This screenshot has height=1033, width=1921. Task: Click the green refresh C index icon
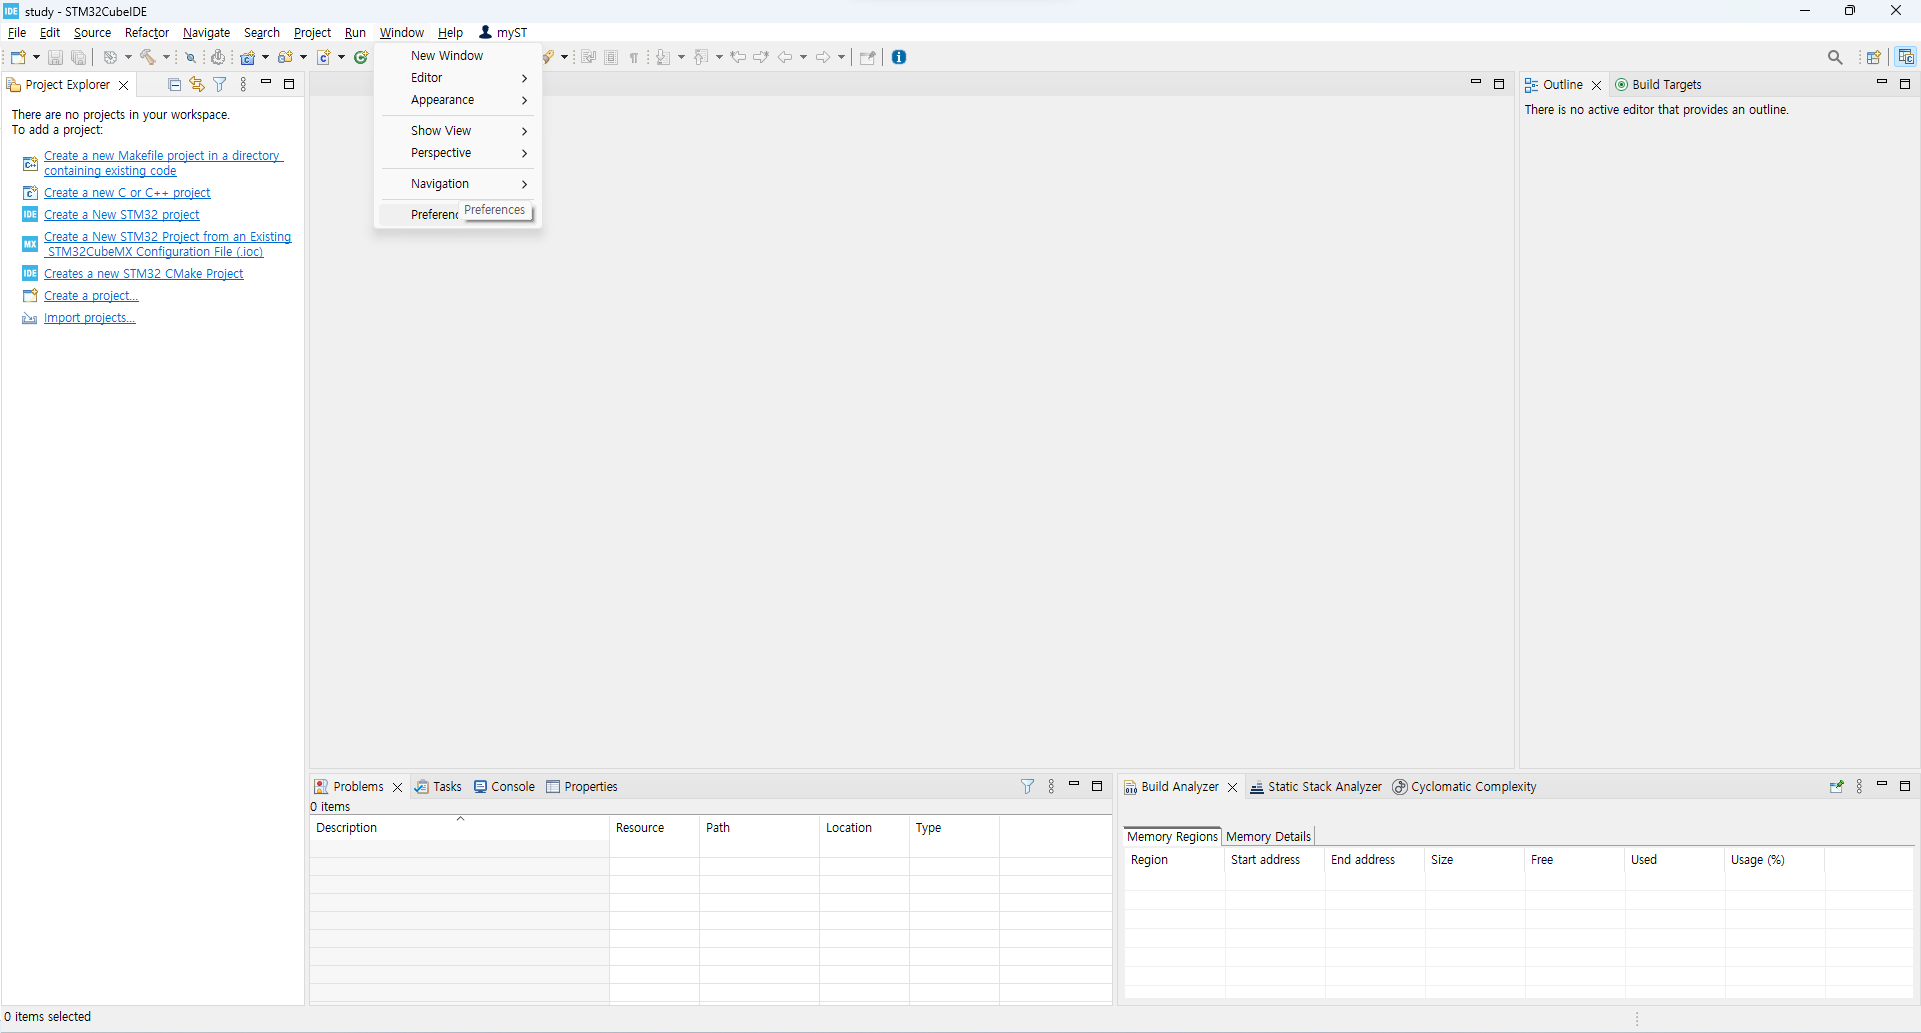(362, 57)
